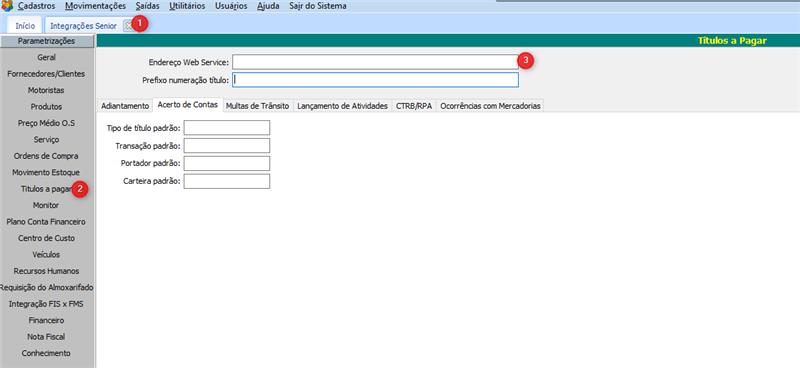Open Preço Médio O.S section
Screen dimensions: 800x368
pos(46,123)
